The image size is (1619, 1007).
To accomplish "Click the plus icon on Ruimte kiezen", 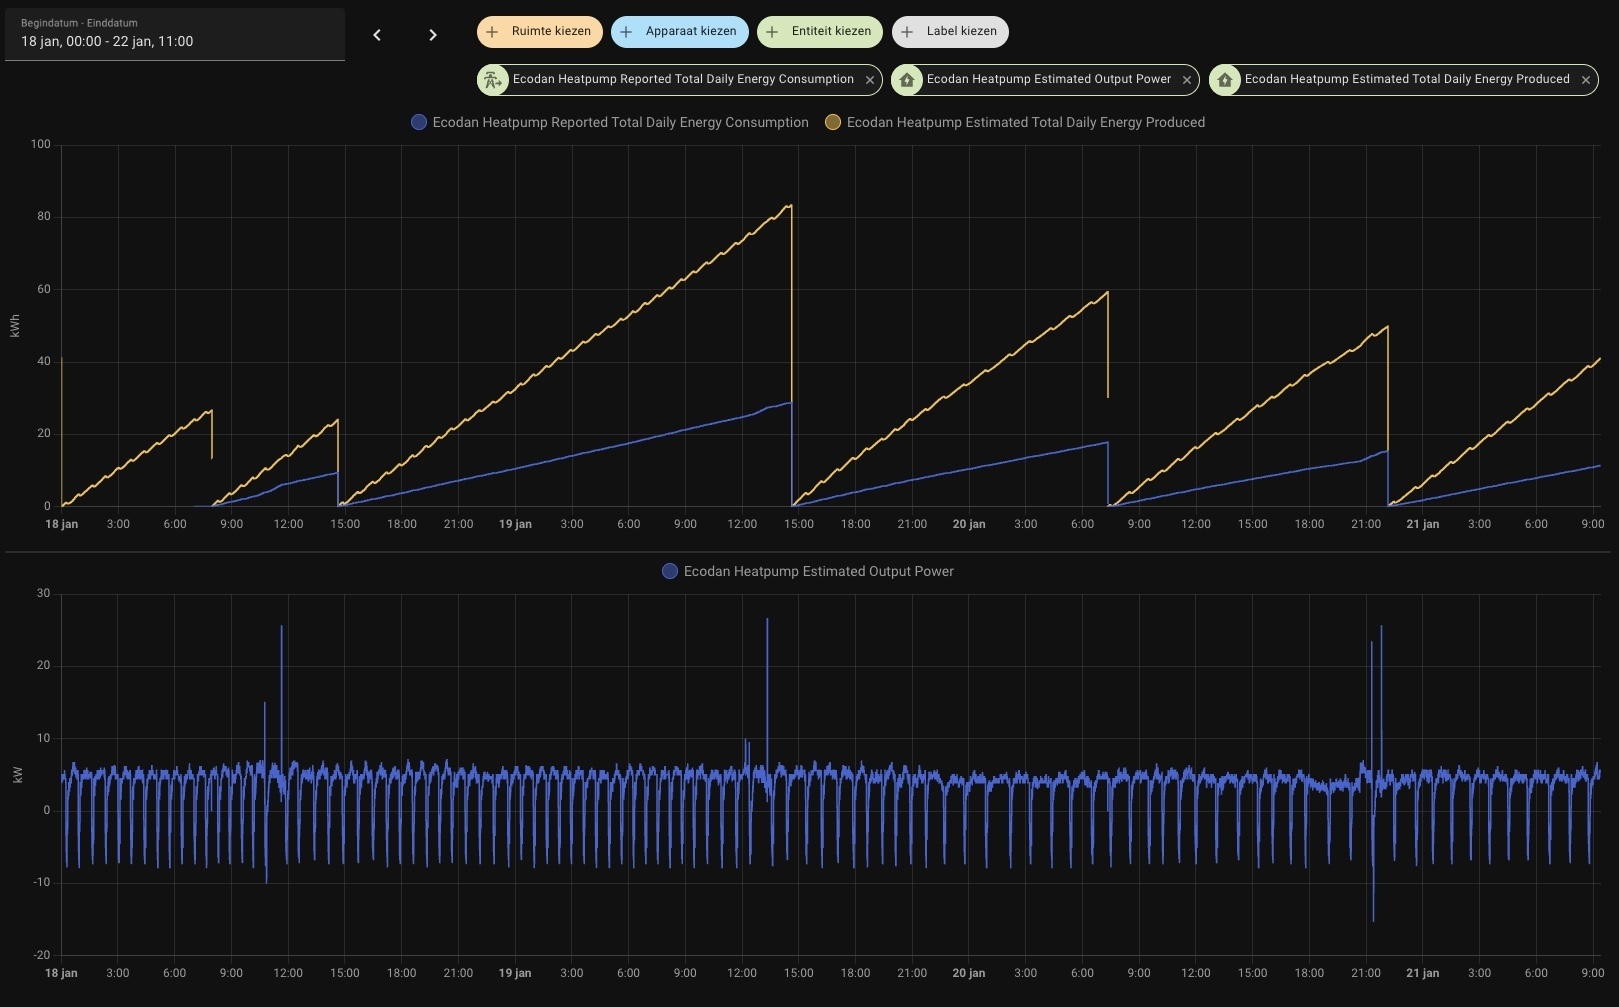I will coord(492,32).
